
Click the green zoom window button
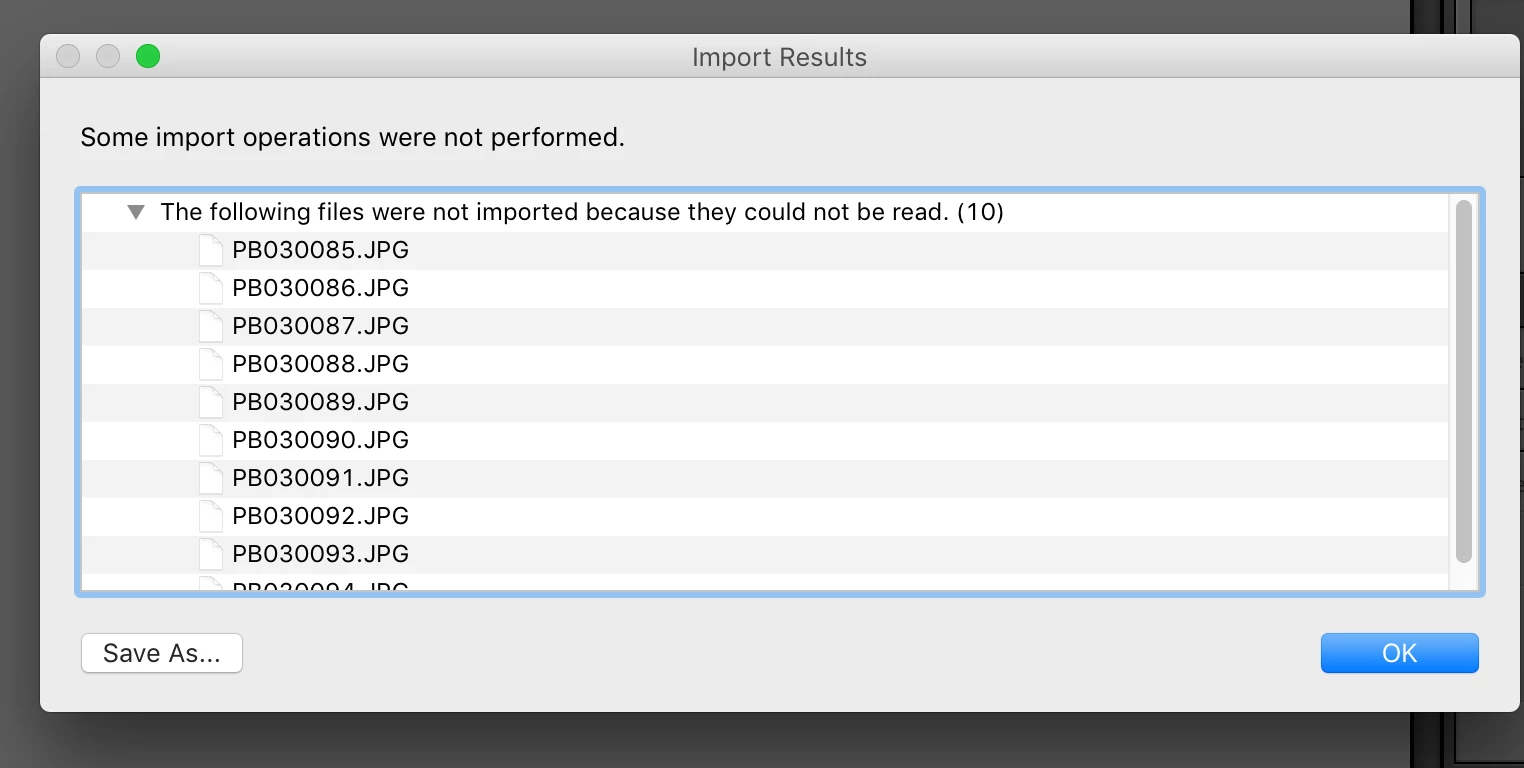[148, 57]
